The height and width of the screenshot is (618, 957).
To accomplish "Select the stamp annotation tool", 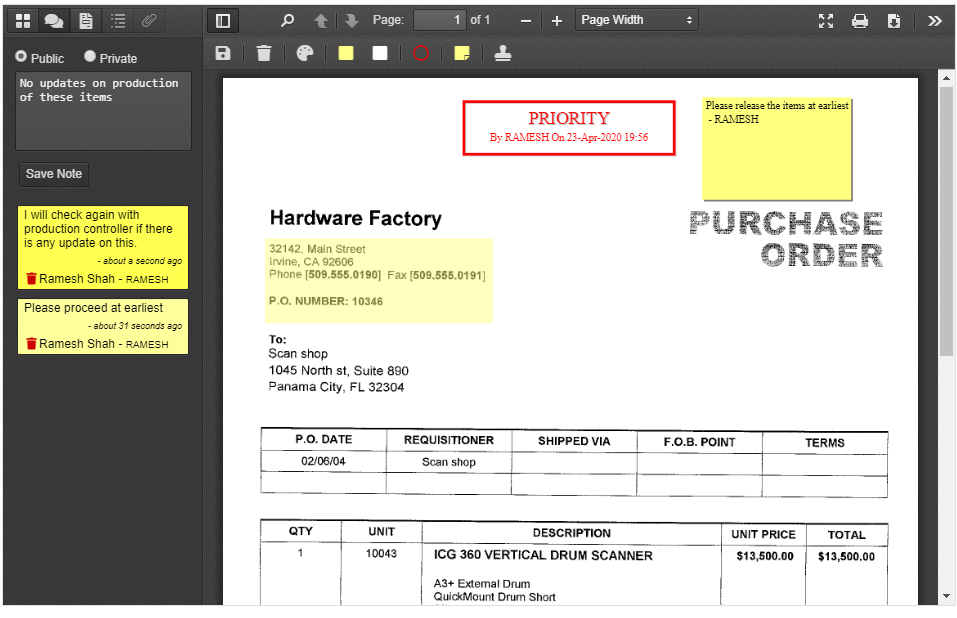I will coord(503,53).
